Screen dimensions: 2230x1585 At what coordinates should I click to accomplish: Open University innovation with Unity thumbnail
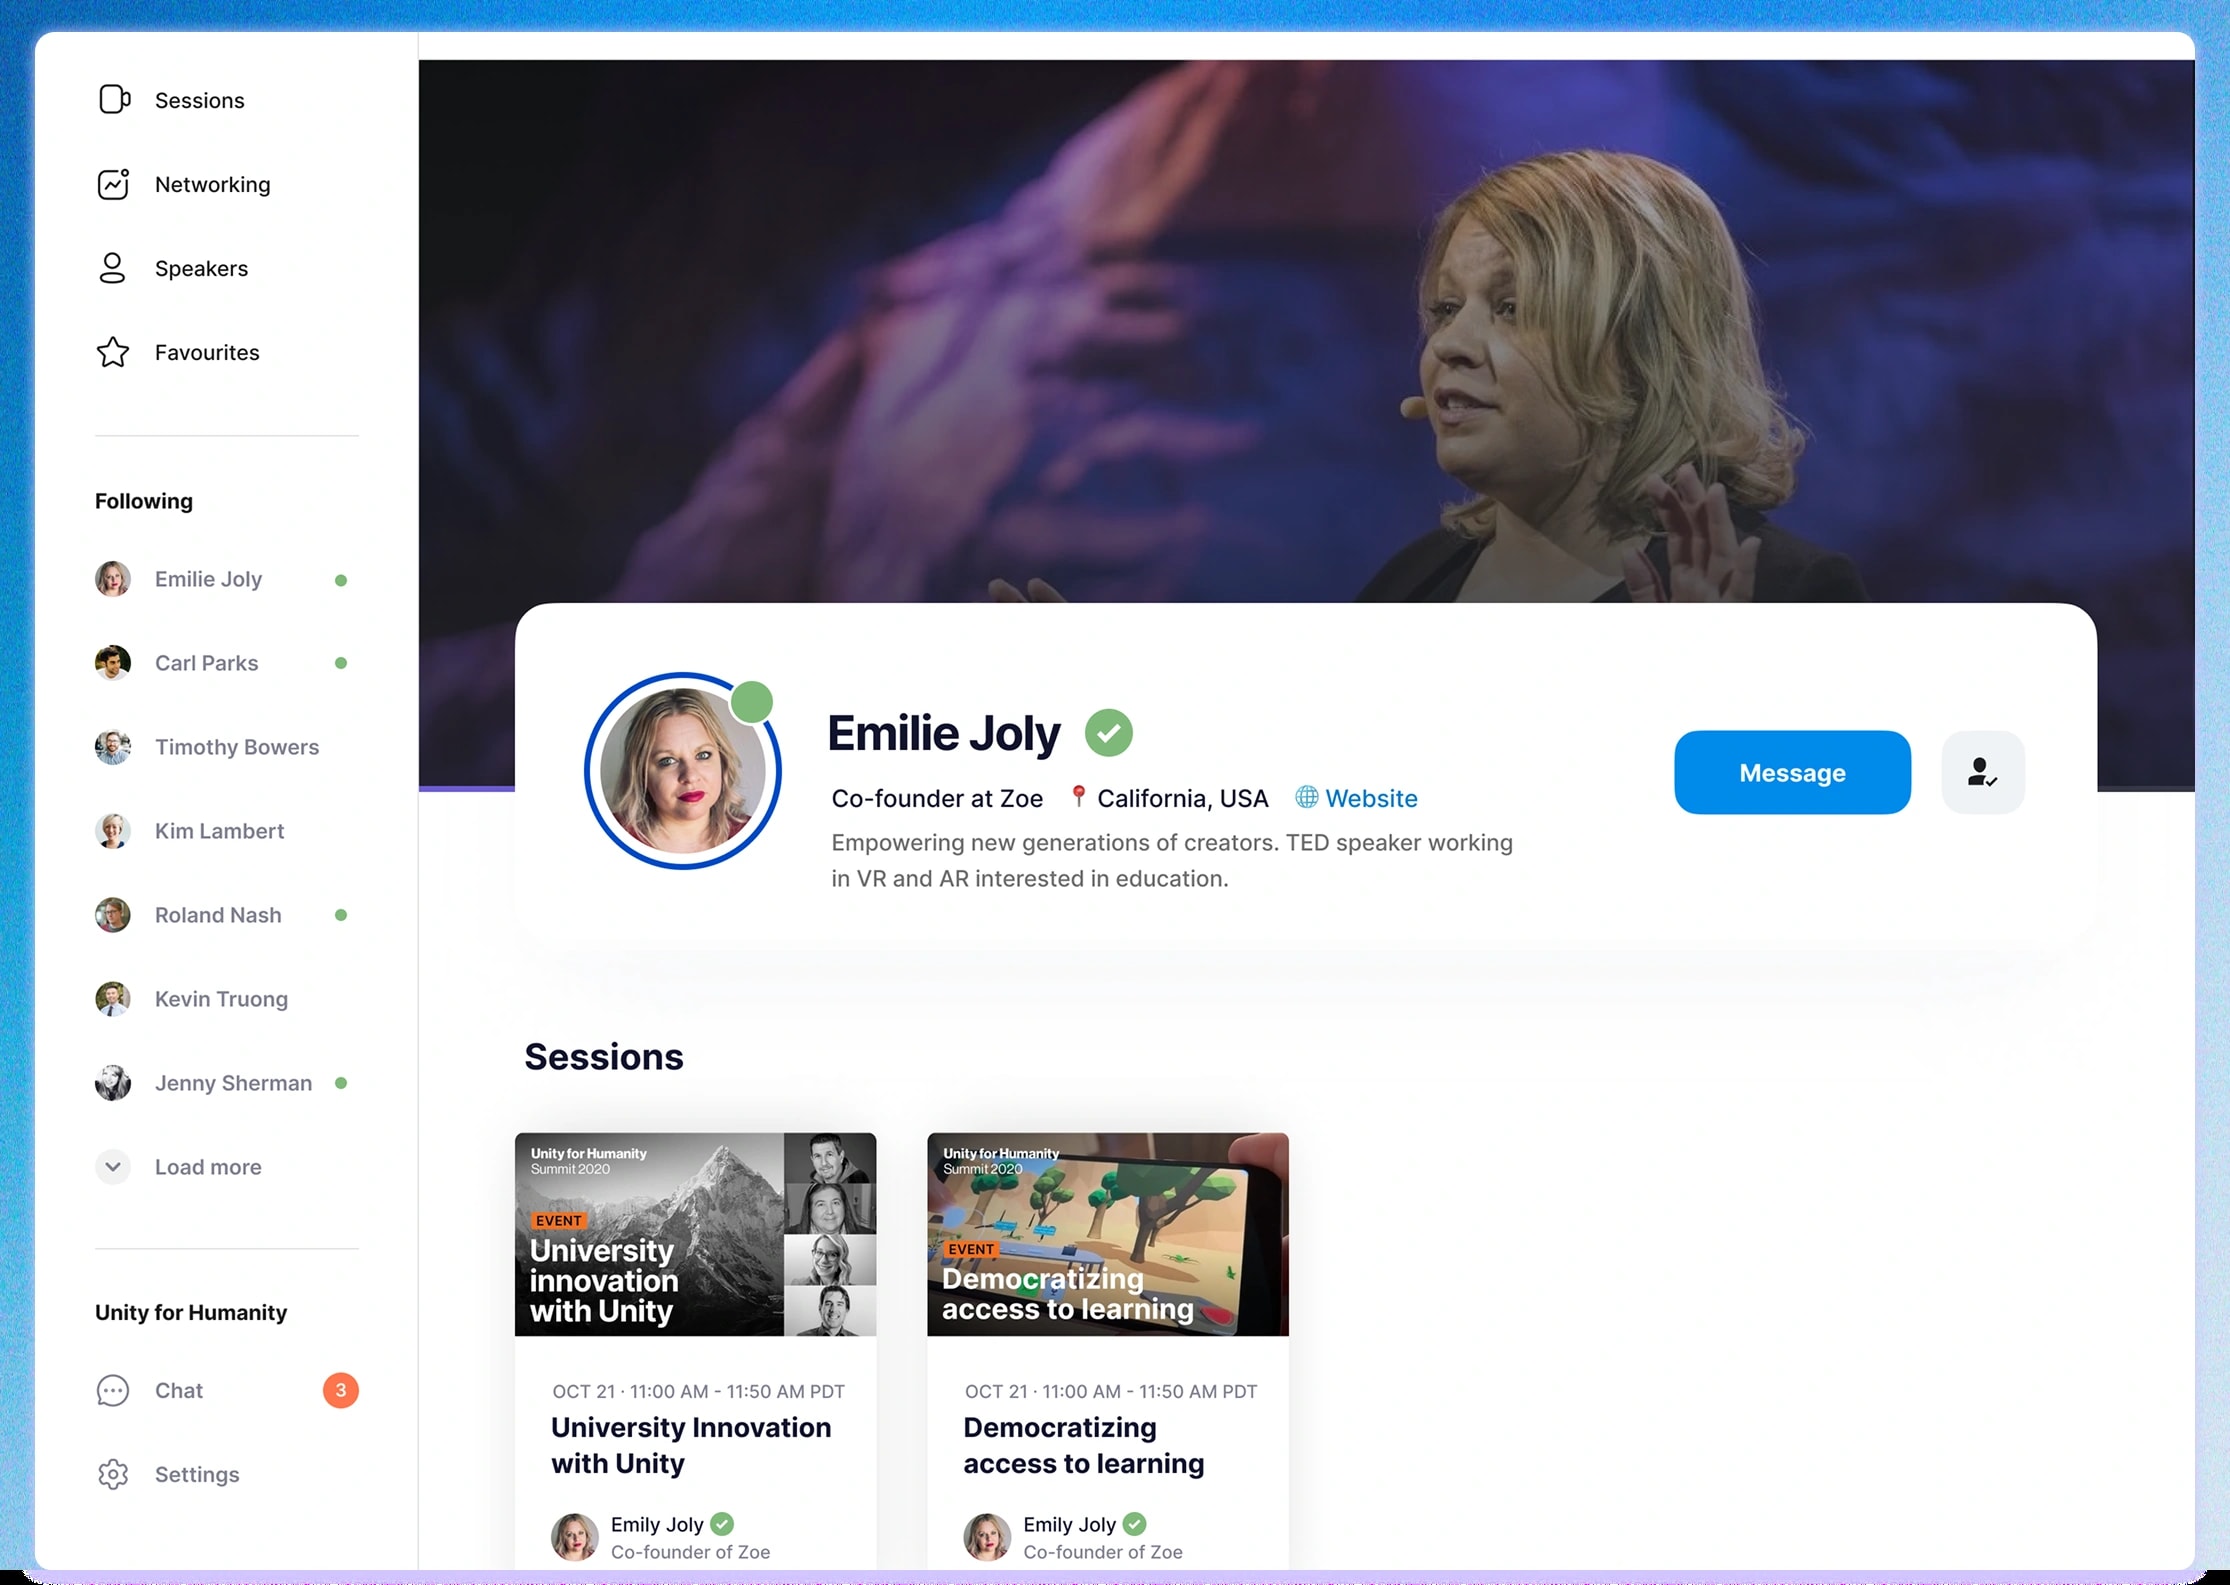pos(695,1234)
